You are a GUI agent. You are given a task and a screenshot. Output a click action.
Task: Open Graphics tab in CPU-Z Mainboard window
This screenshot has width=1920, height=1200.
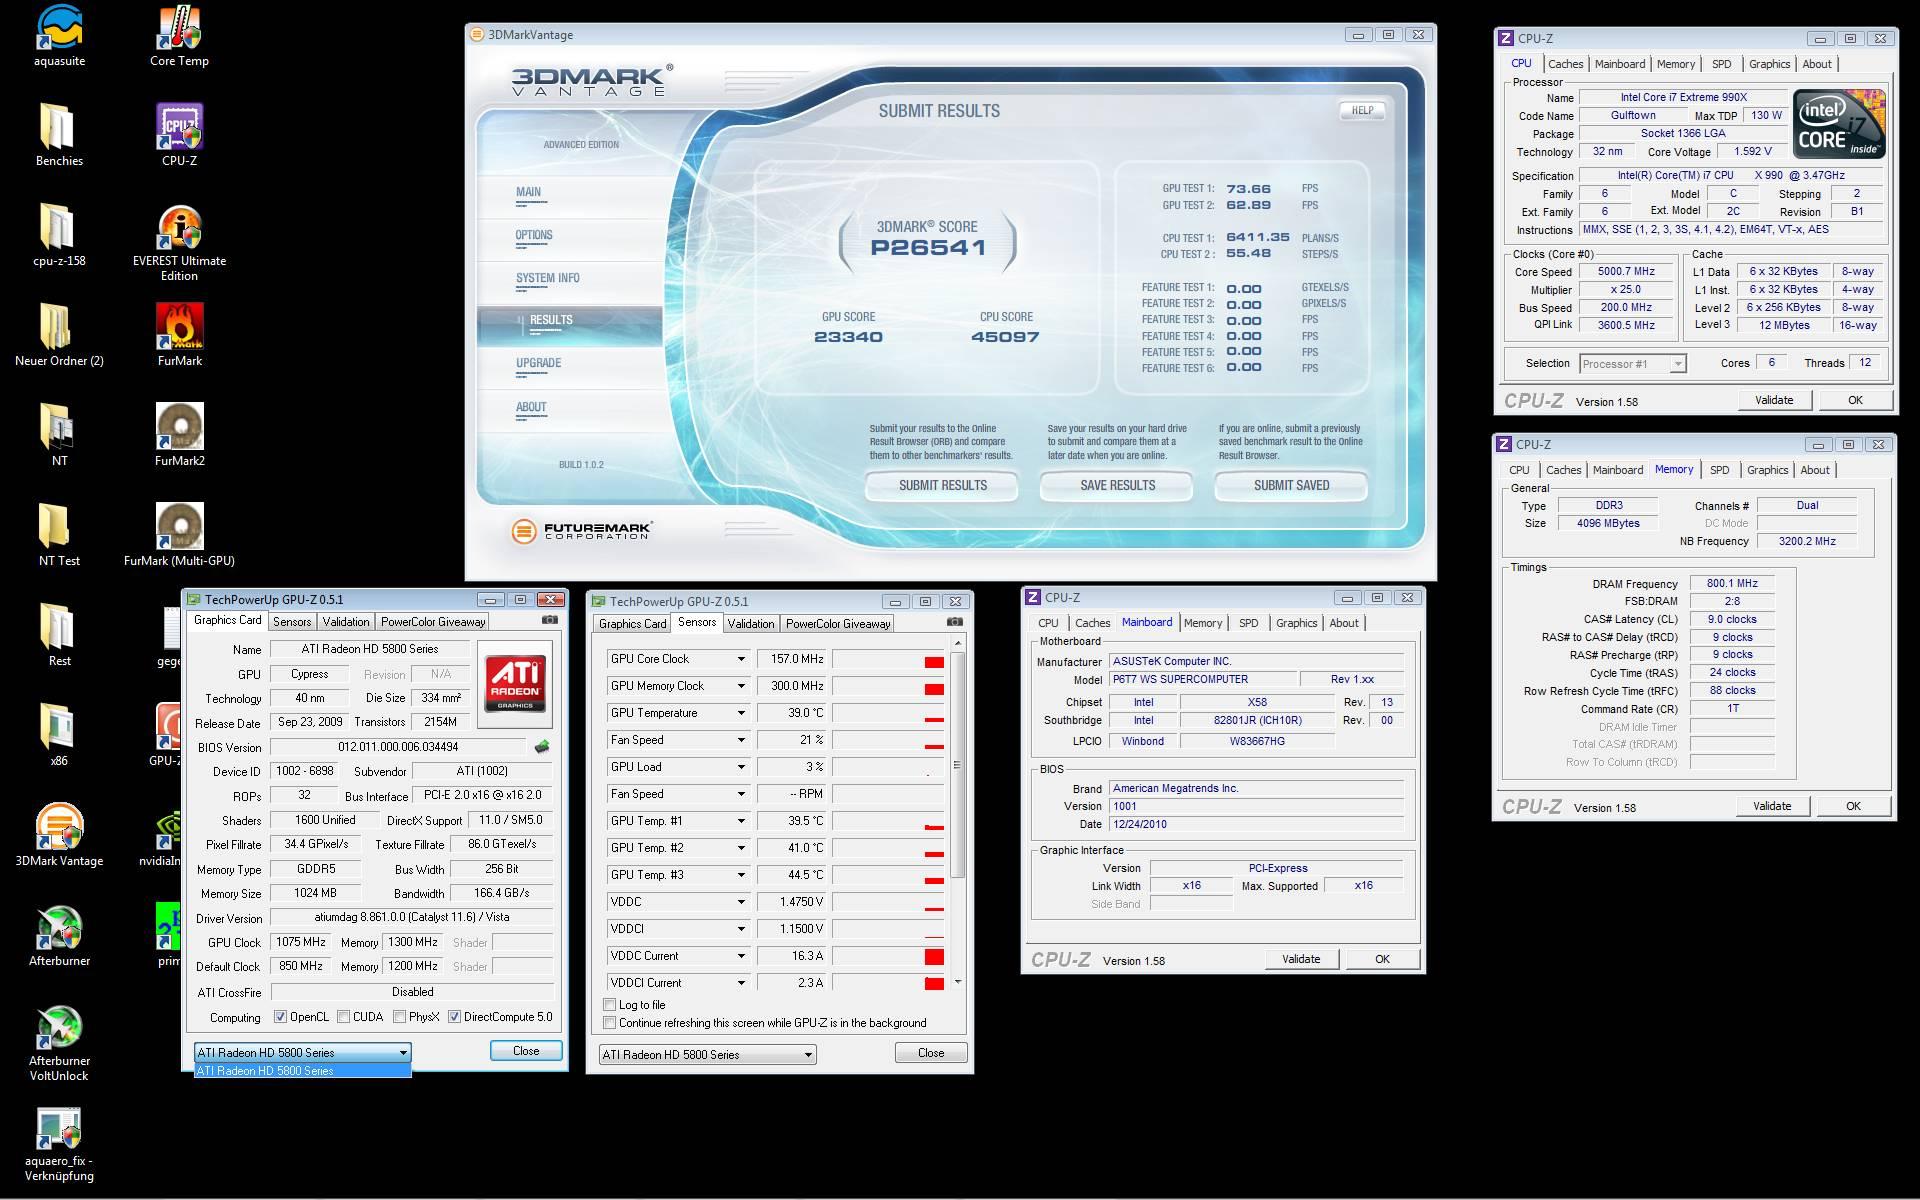(x=1296, y=623)
